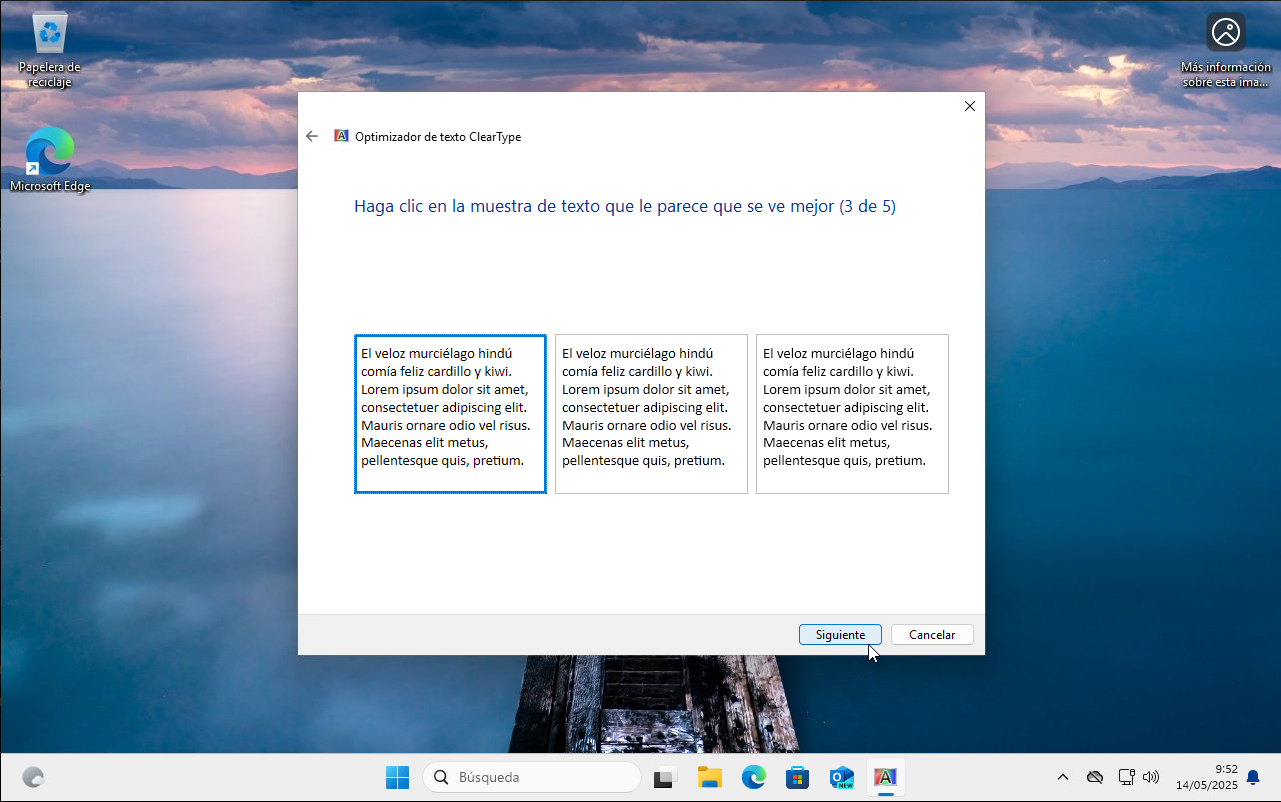Select the first text sample box
Image resolution: width=1281 pixels, height=802 pixels.
(x=450, y=414)
